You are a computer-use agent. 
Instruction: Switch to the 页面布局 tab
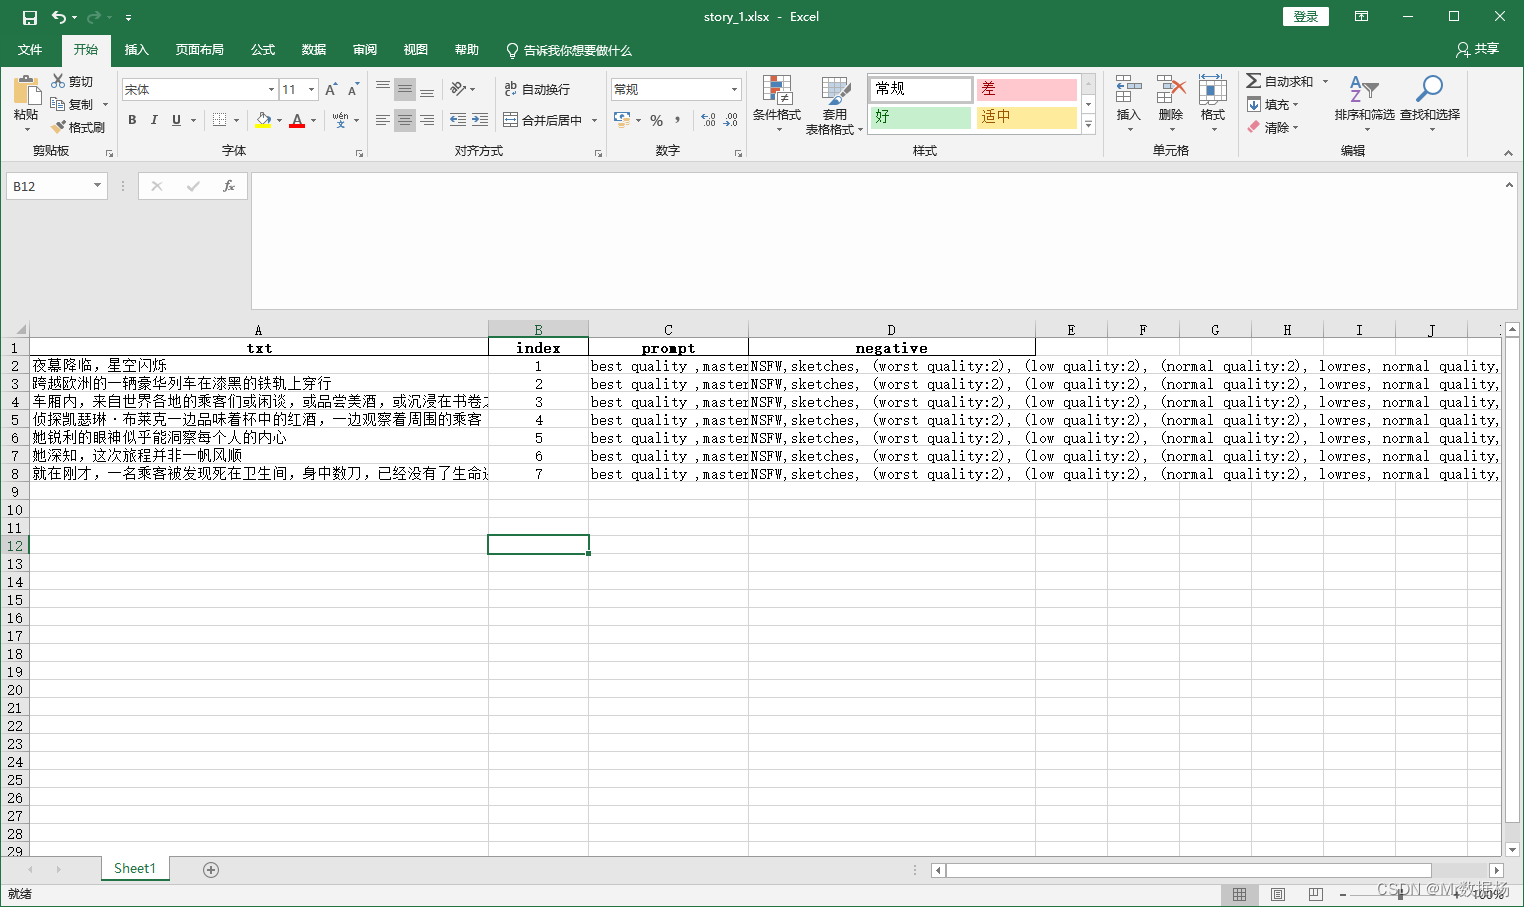coord(199,49)
